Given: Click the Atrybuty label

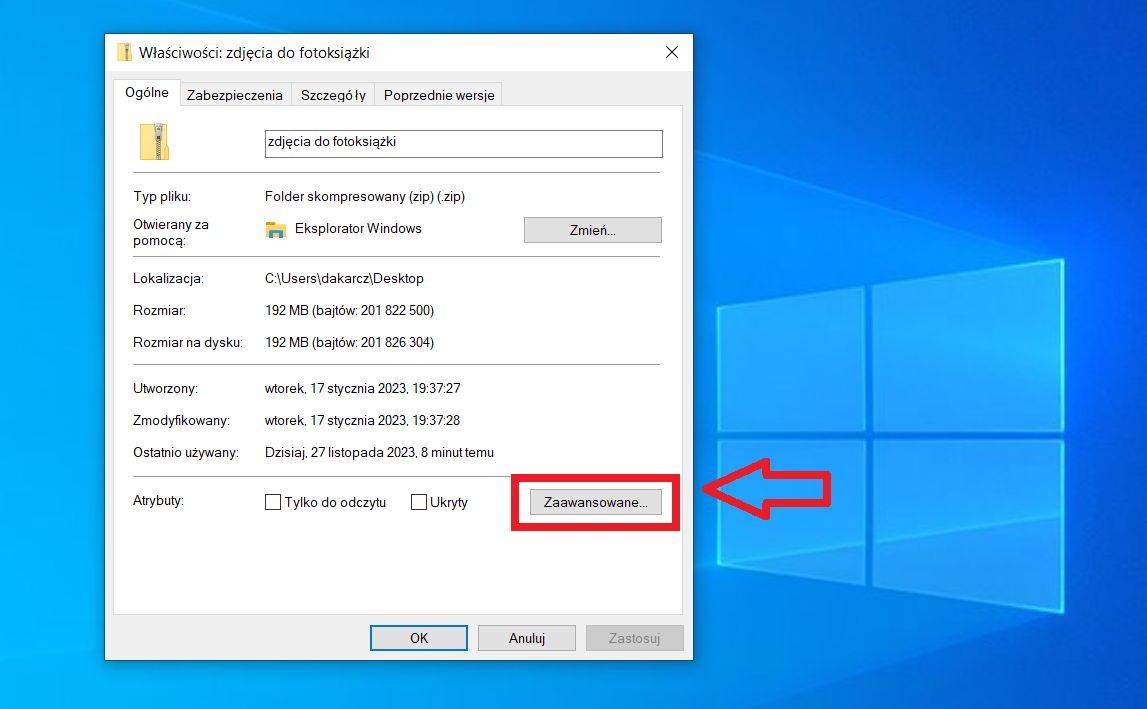Looking at the screenshot, I should (x=159, y=500).
